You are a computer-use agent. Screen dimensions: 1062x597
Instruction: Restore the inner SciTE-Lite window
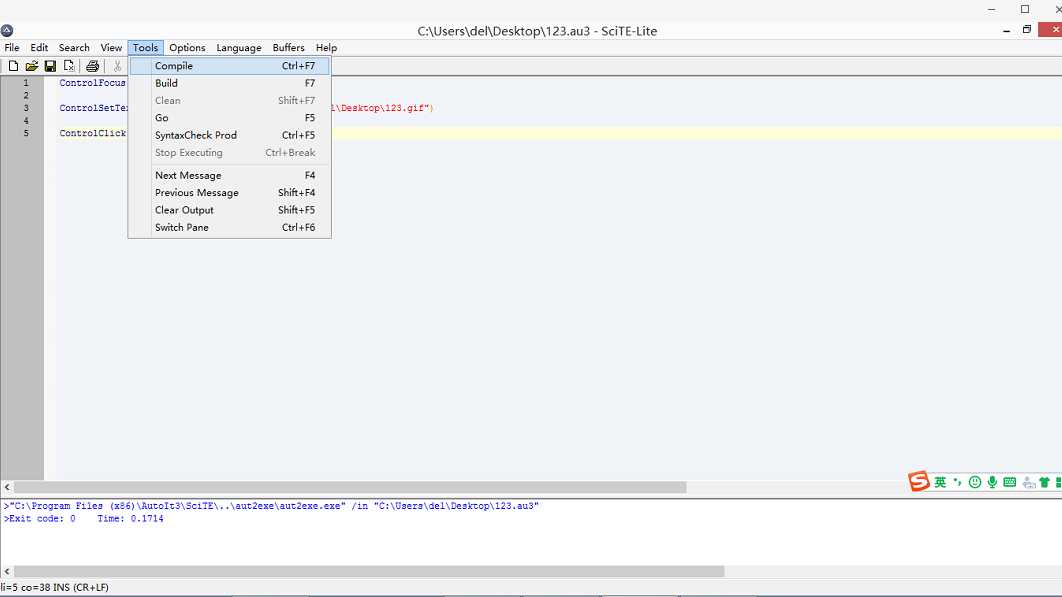(x=1027, y=30)
